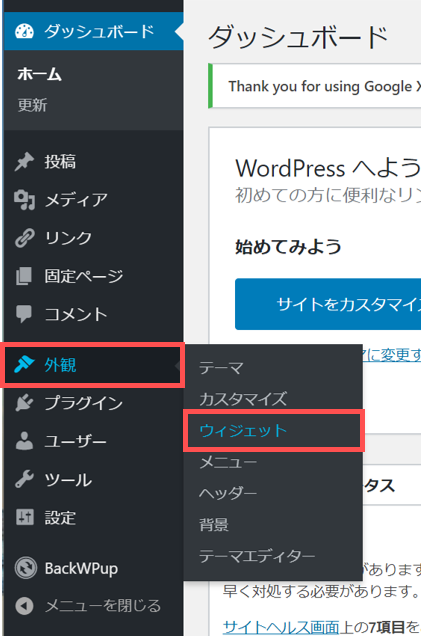Click the 始めてみよう heading

288,247
